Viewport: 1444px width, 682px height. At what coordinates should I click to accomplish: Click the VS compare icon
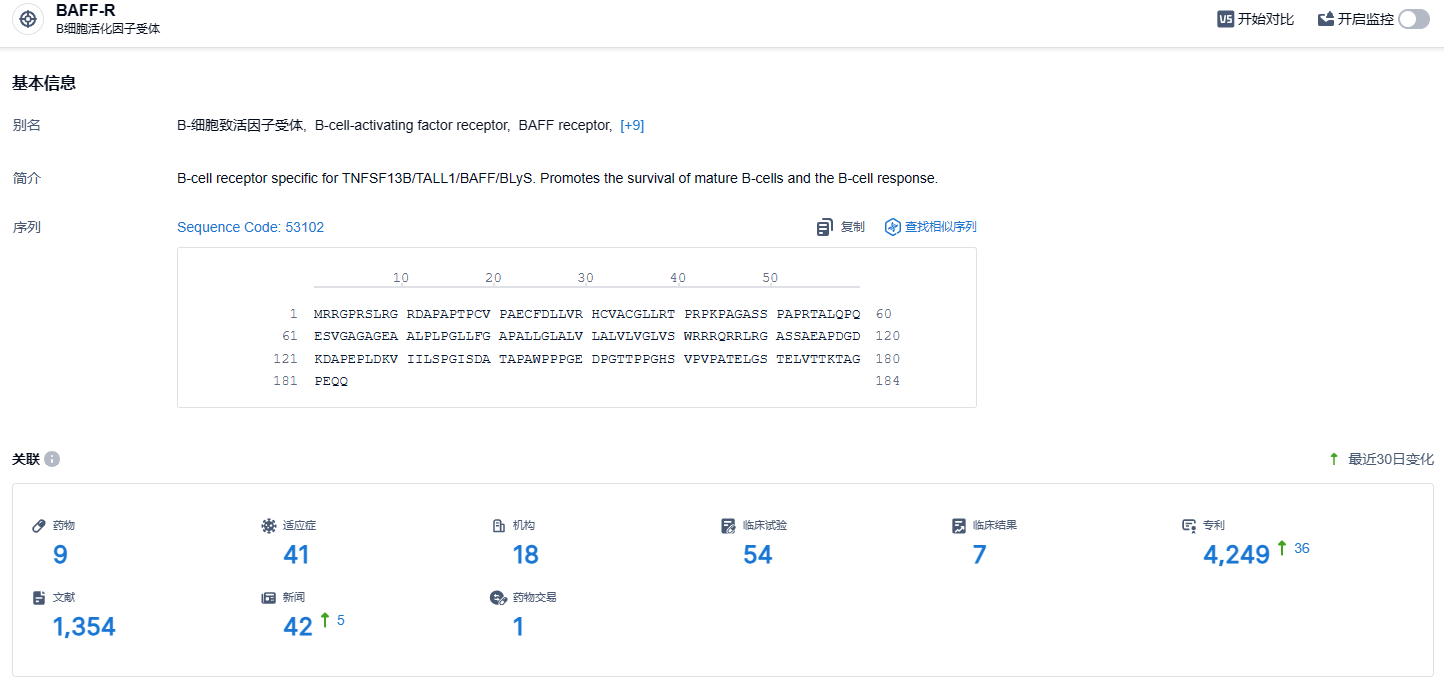[1225, 19]
